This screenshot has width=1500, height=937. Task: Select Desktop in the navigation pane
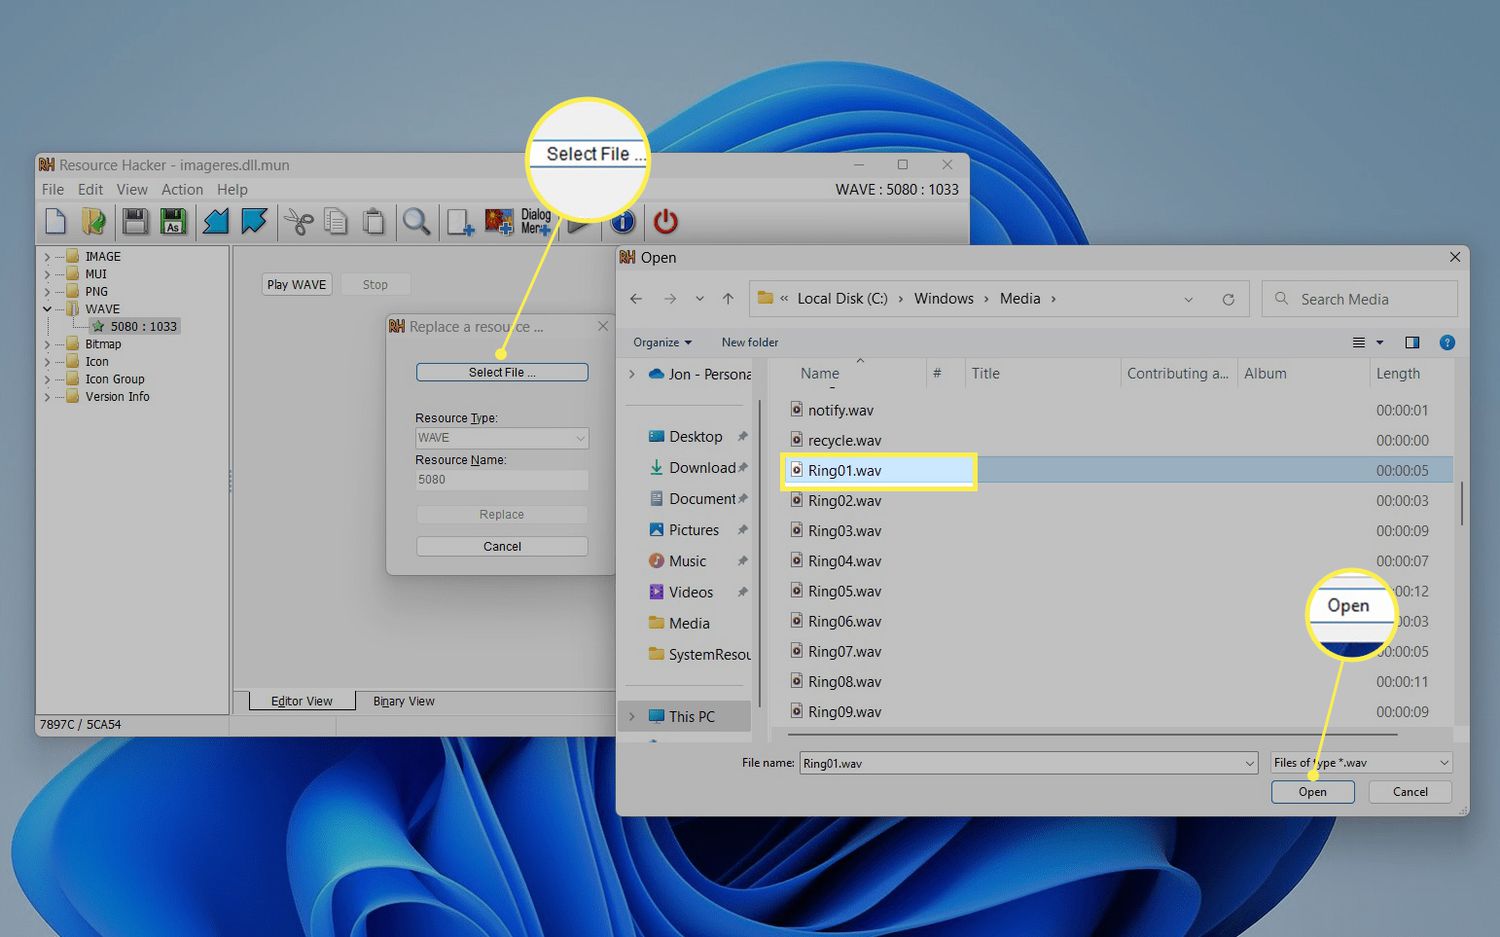click(696, 437)
